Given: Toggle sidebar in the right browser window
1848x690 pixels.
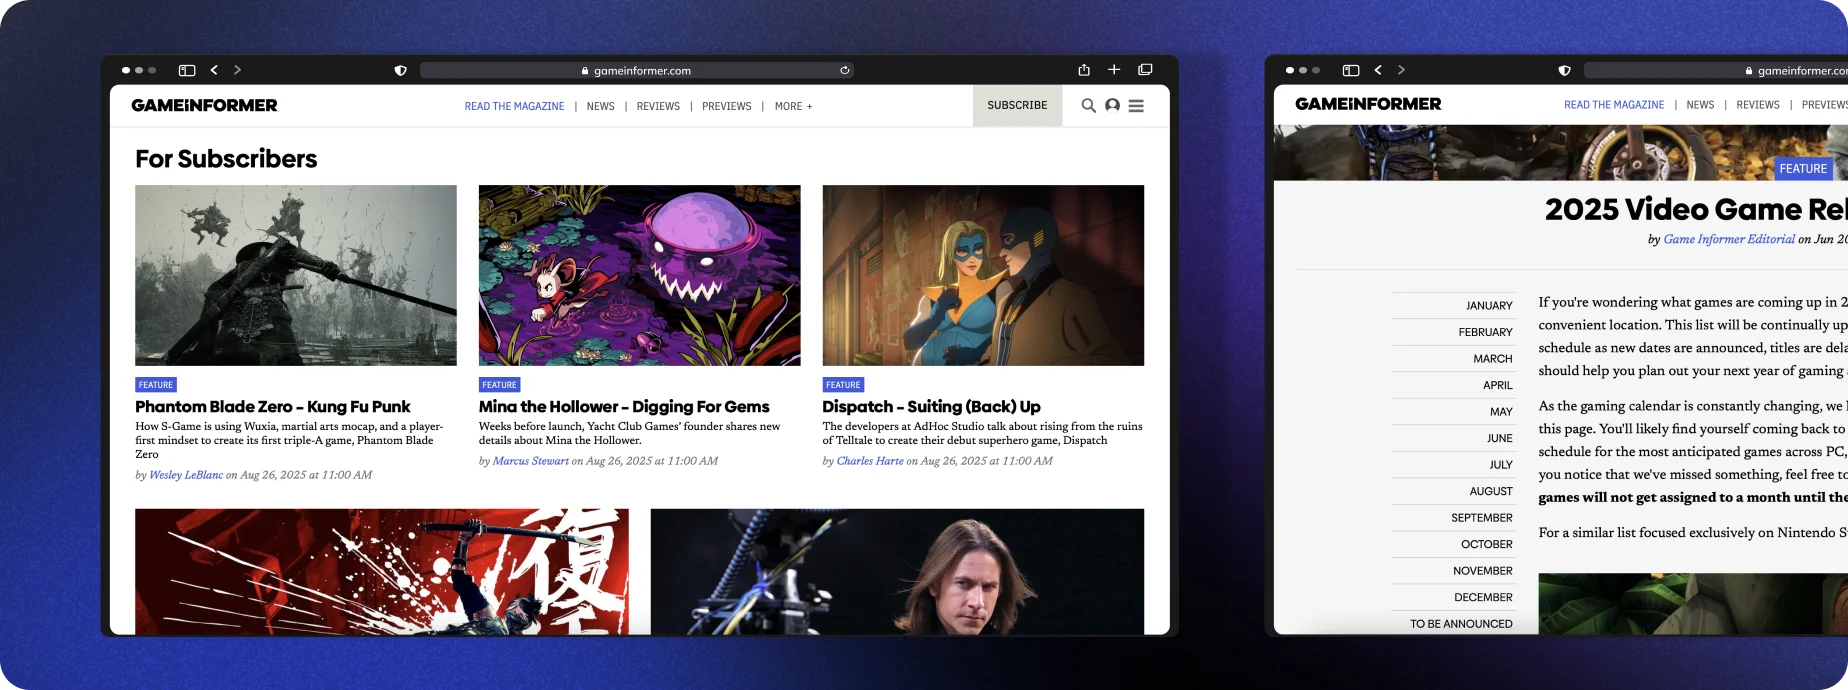Looking at the screenshot, I should (x=1351, y=70).
